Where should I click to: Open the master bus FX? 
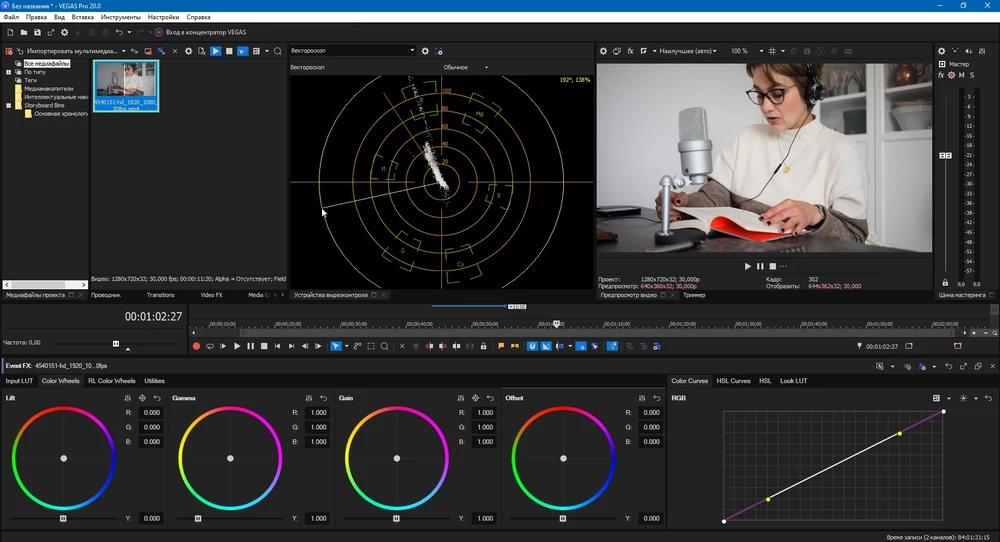(941, 75)
